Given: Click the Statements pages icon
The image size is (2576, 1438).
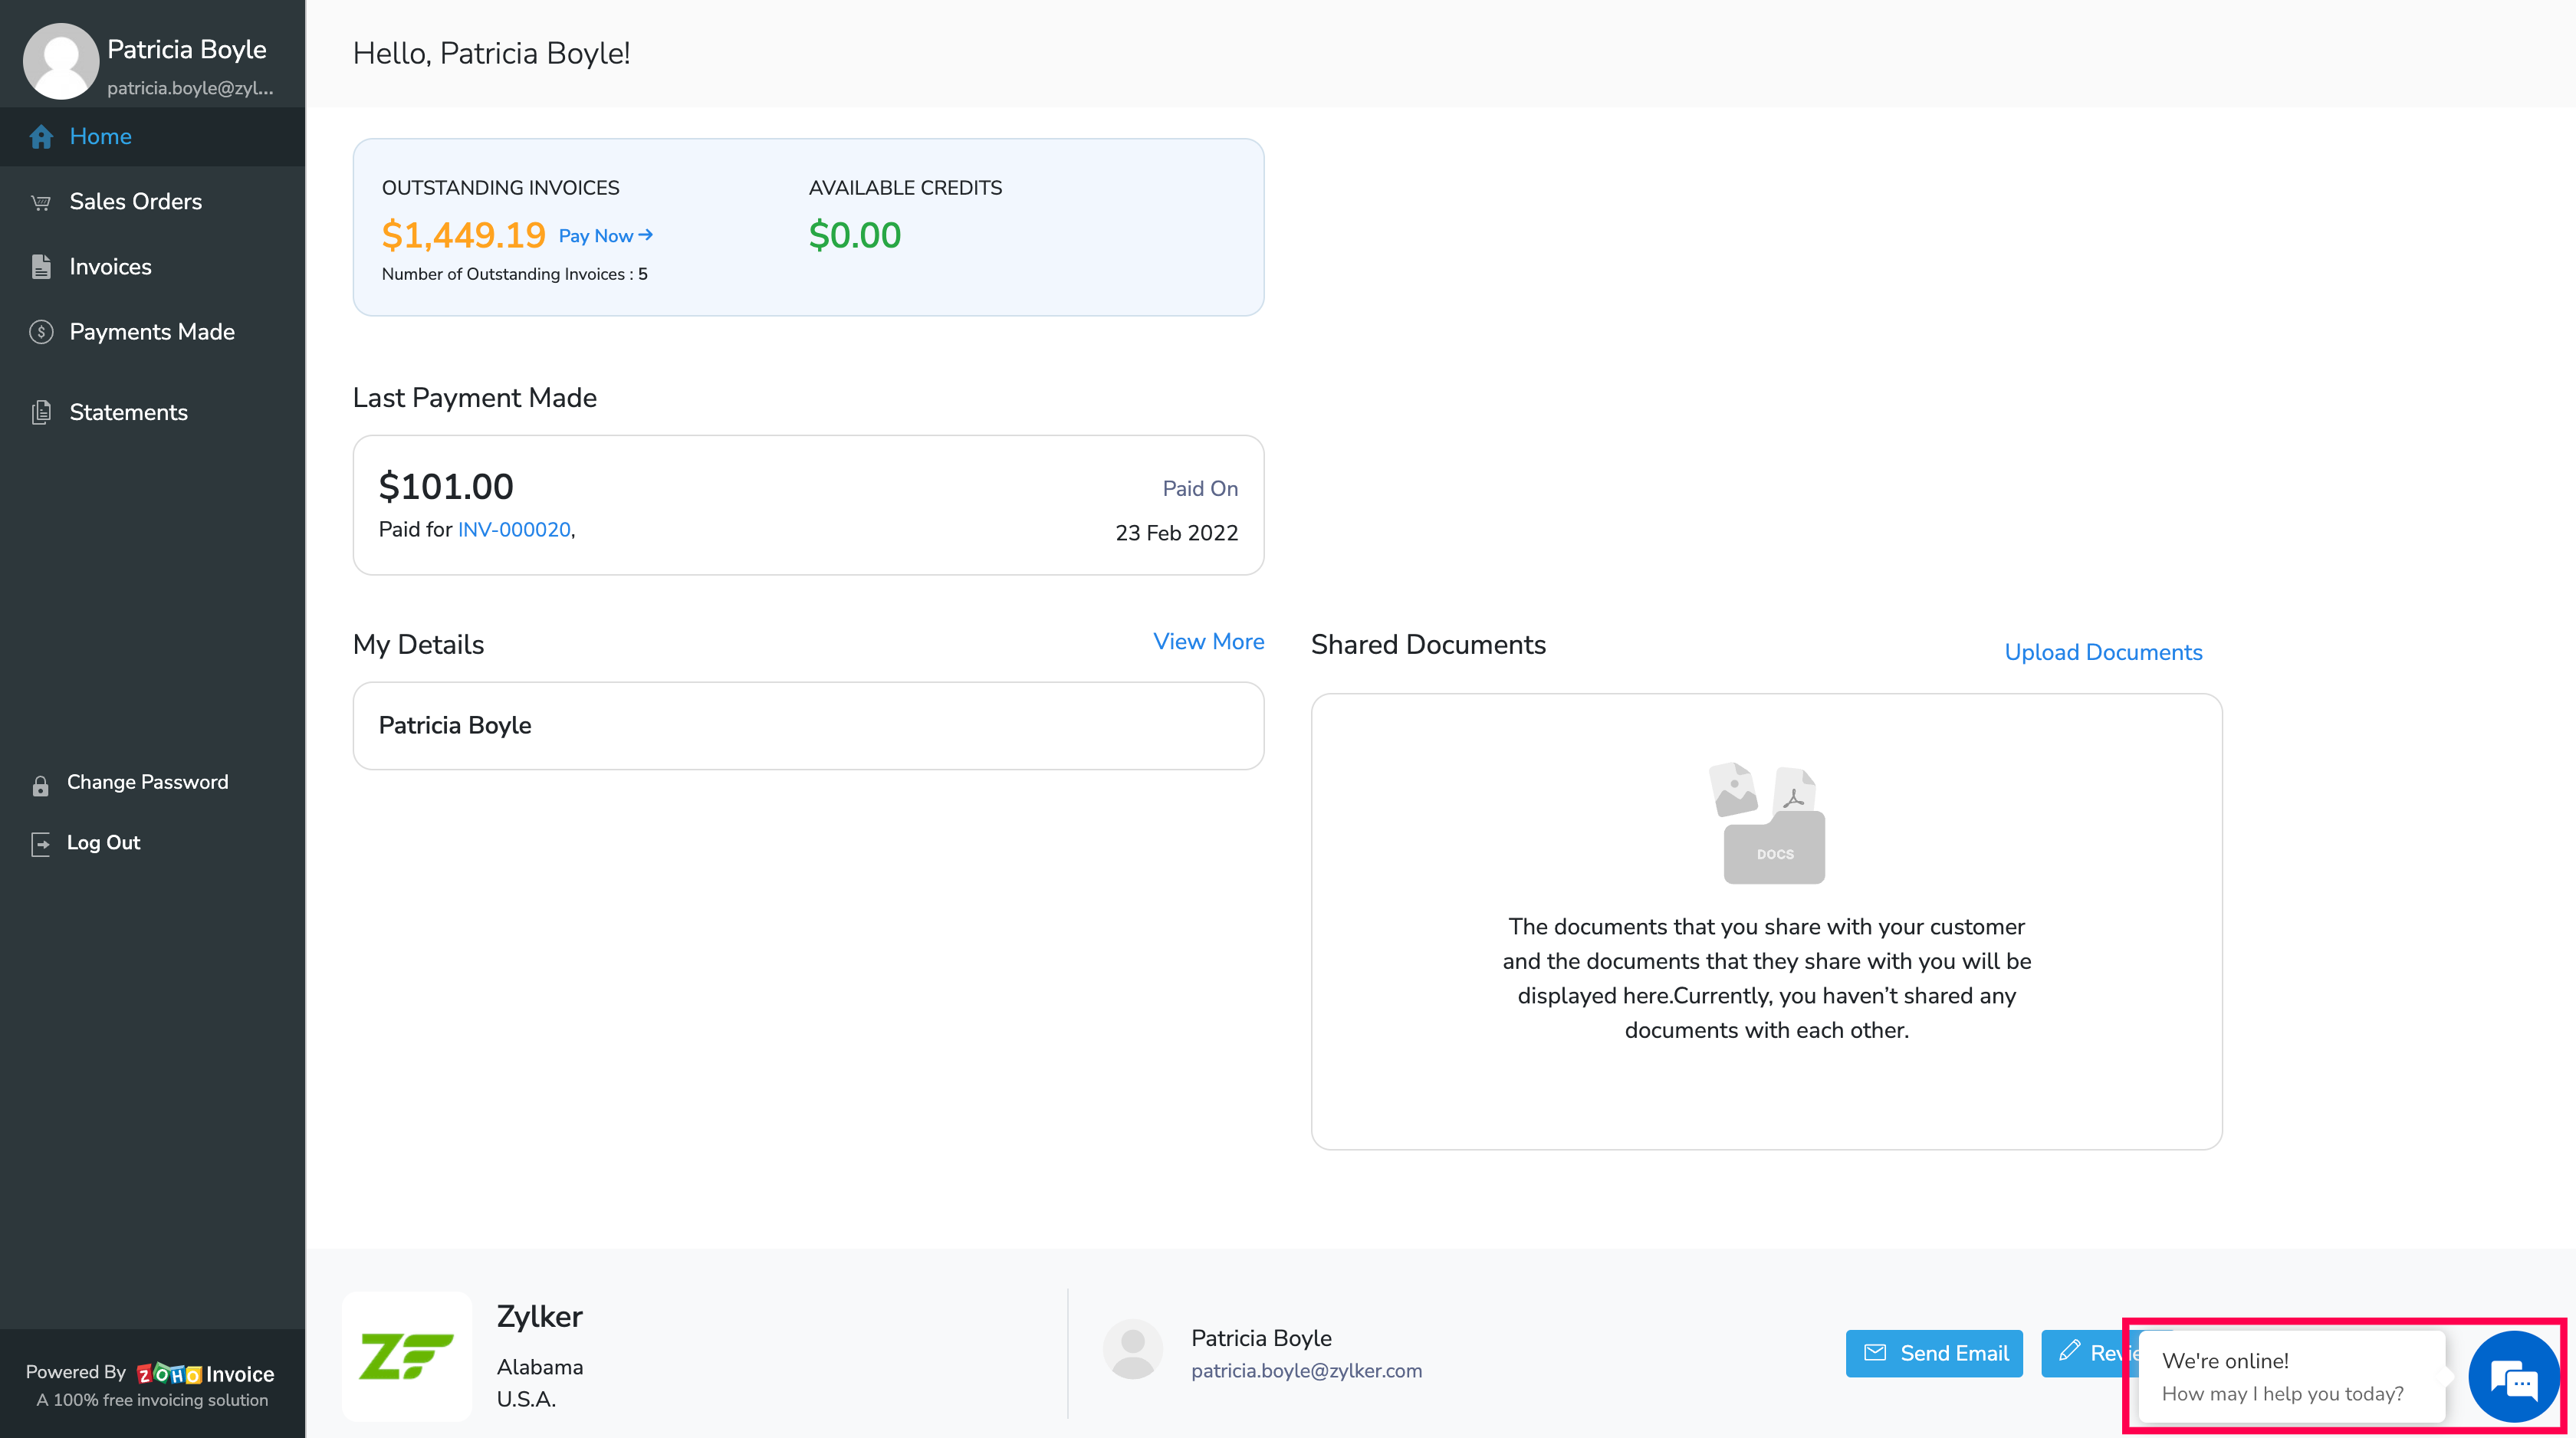Looking at the screenshot, I should click(x=41, y=412).
